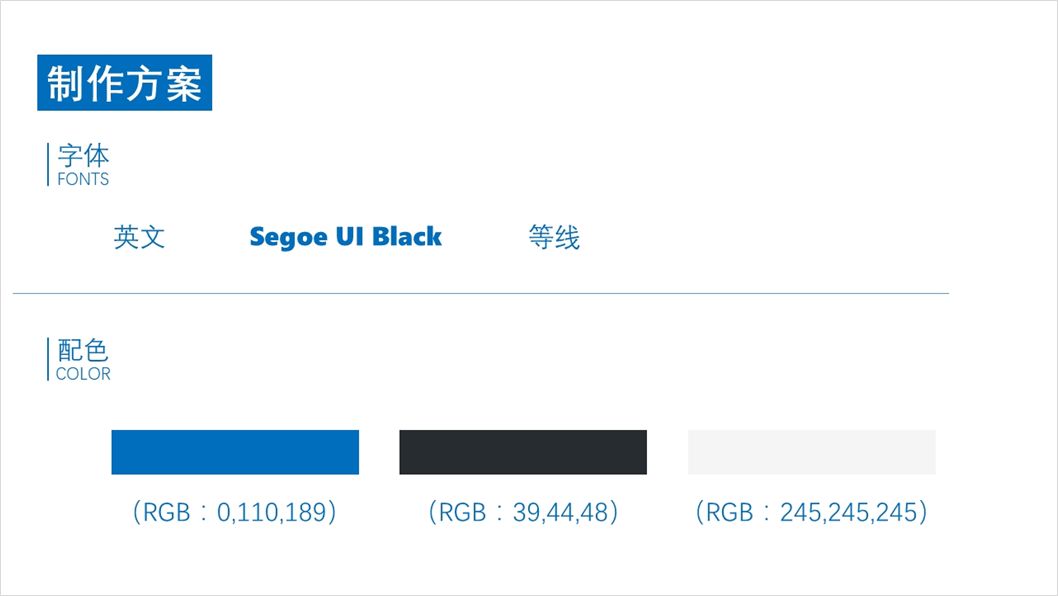Select the RGB 39,44,48 caption
Screen dimensions: 1058x596
tap(523, 512)
